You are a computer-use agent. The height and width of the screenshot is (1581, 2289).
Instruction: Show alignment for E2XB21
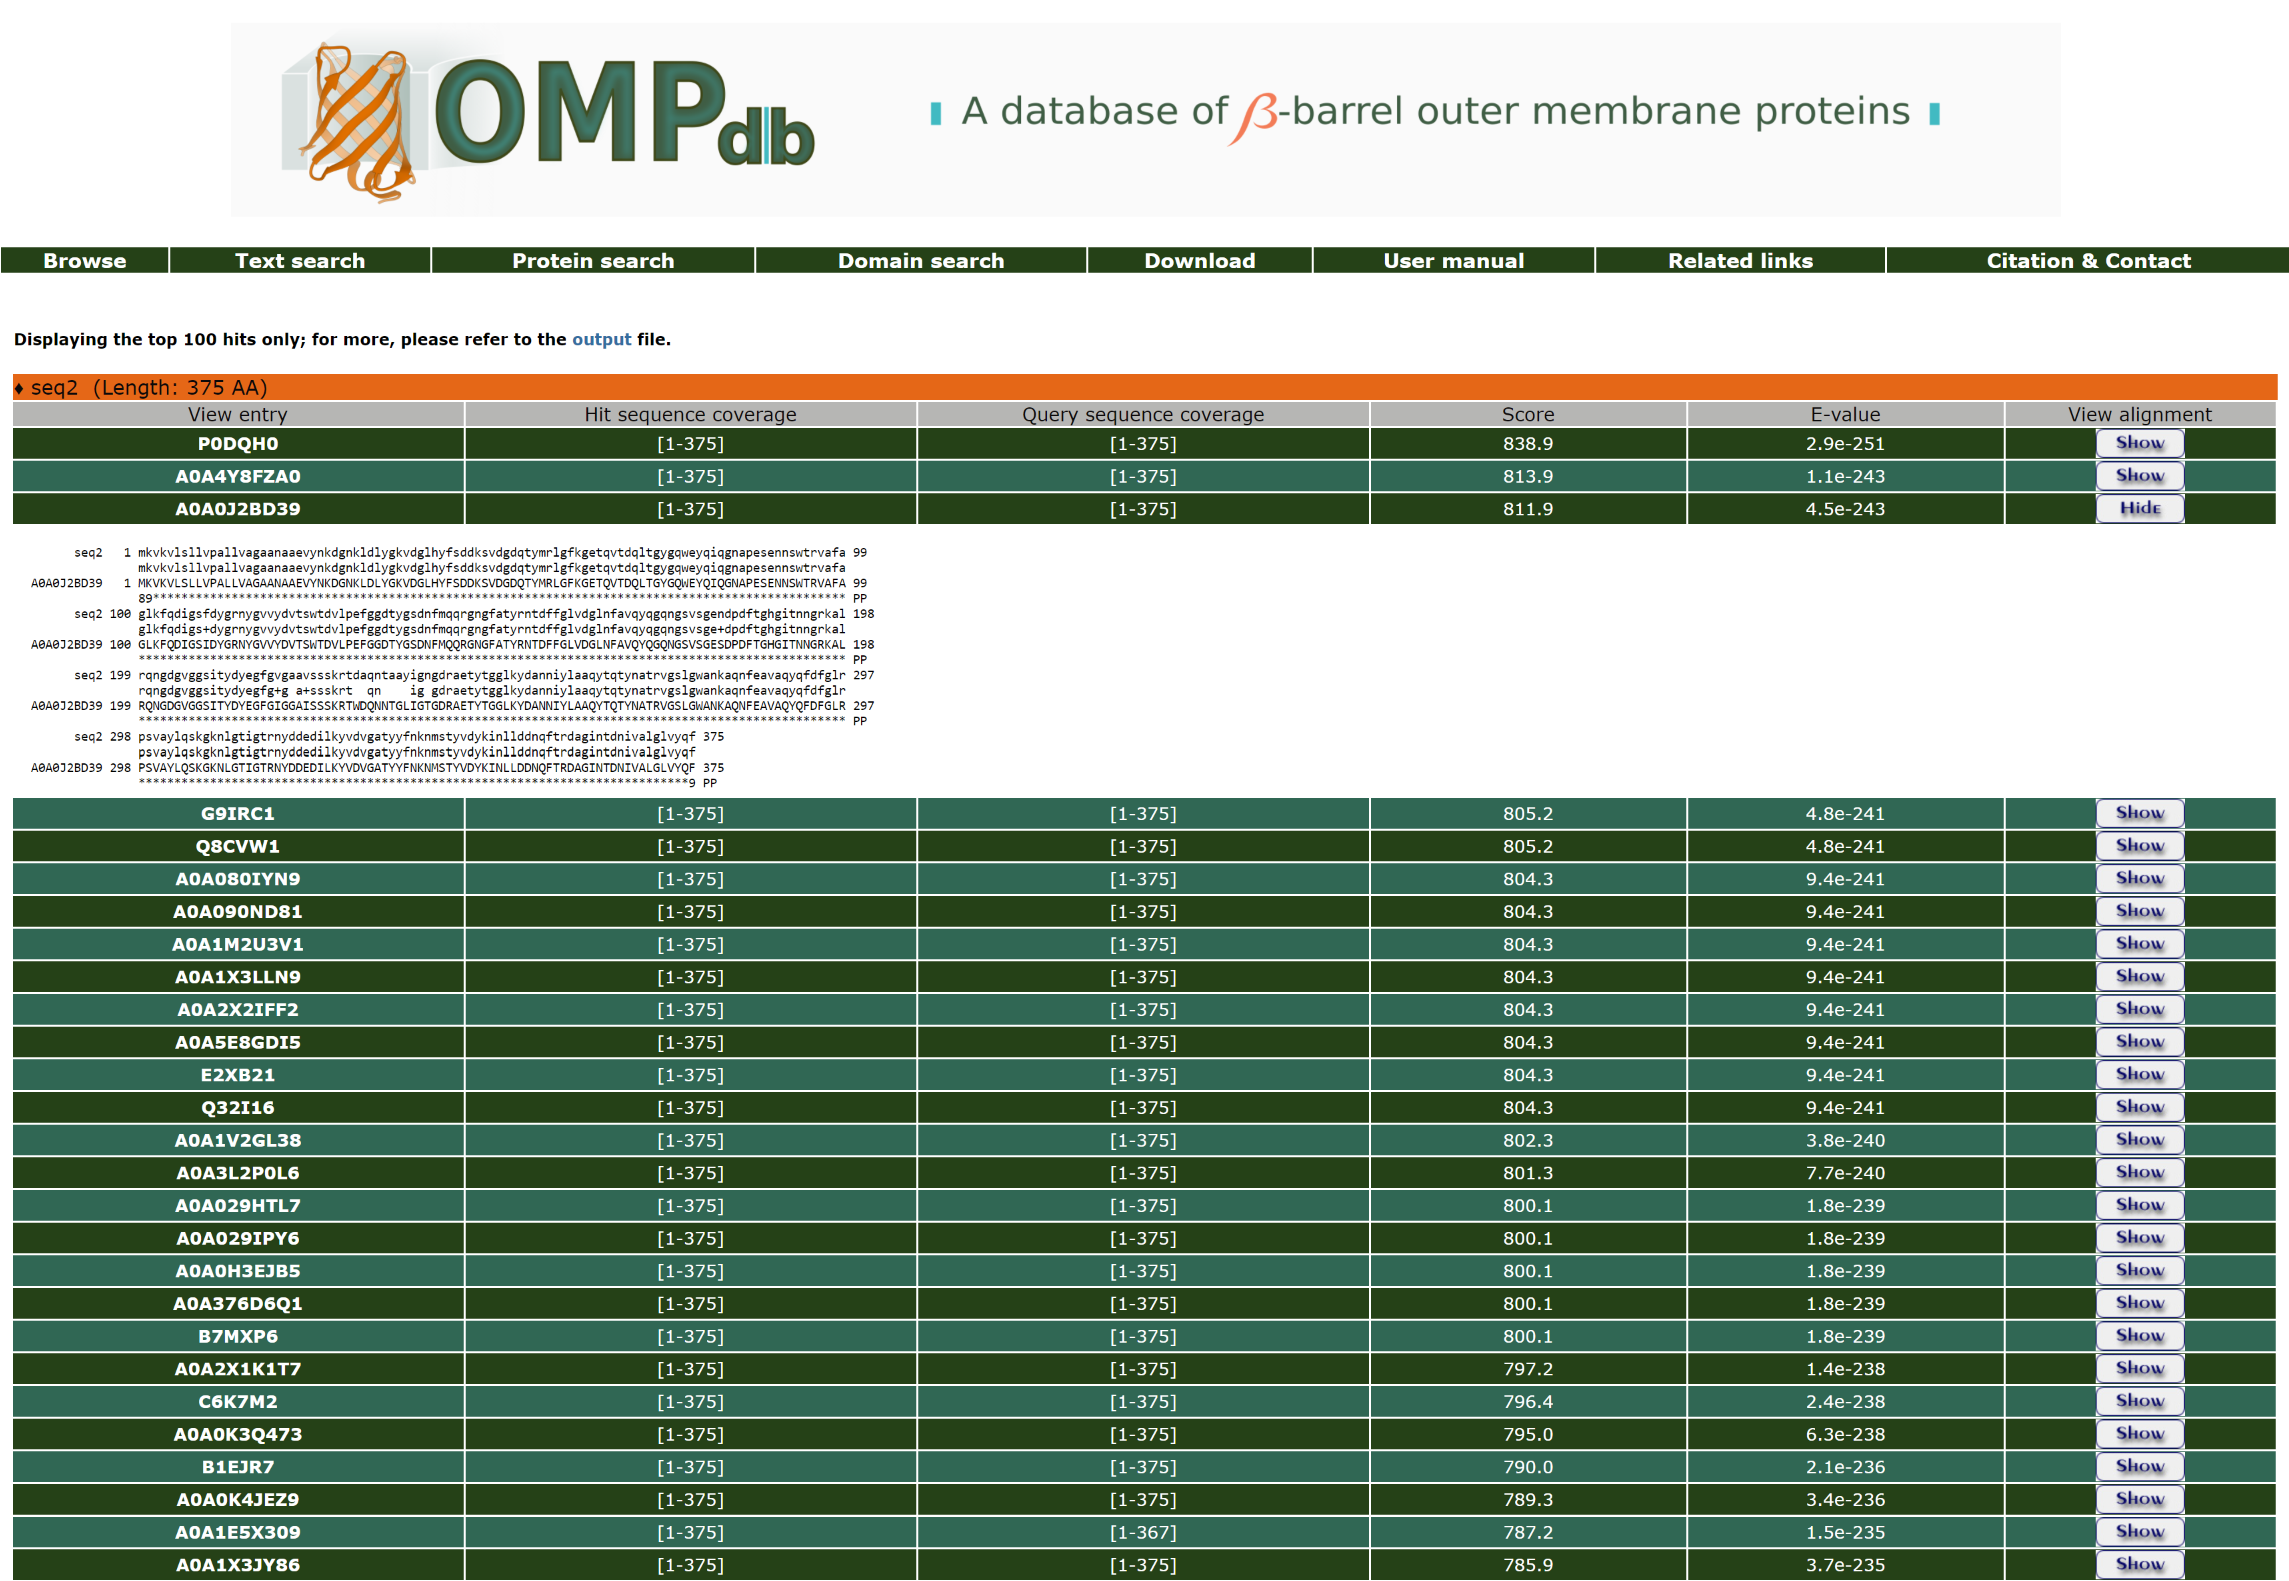2140,1074
